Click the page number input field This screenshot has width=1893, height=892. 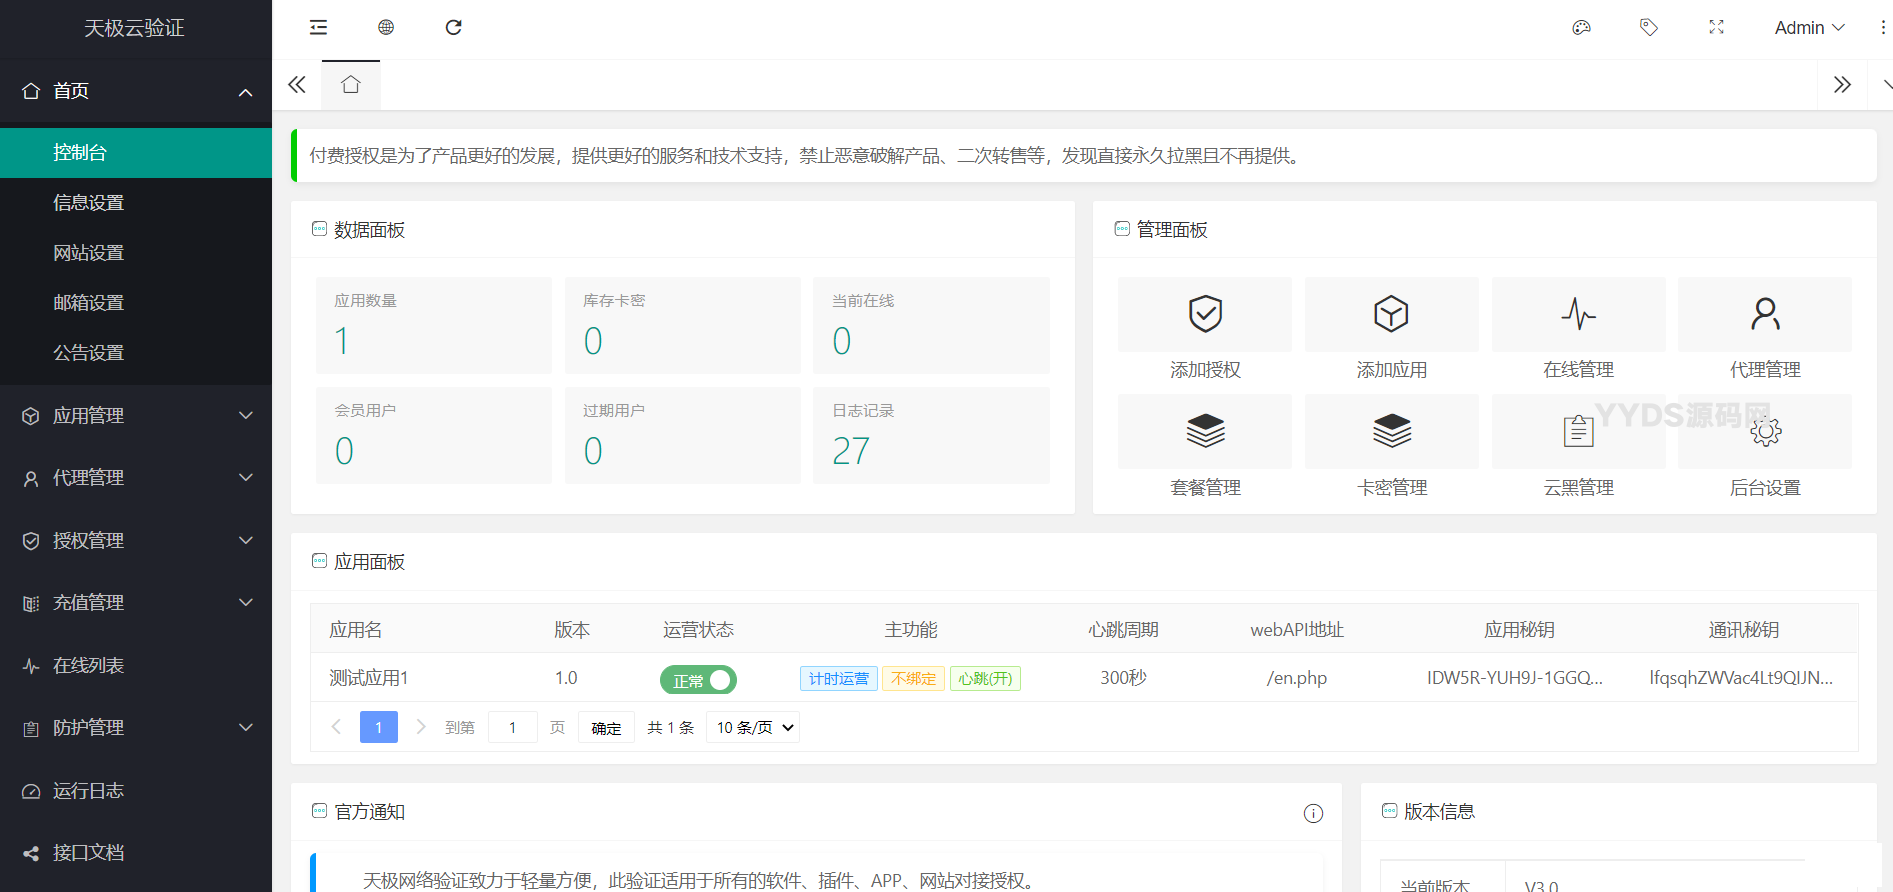click(x=513, y=727)
